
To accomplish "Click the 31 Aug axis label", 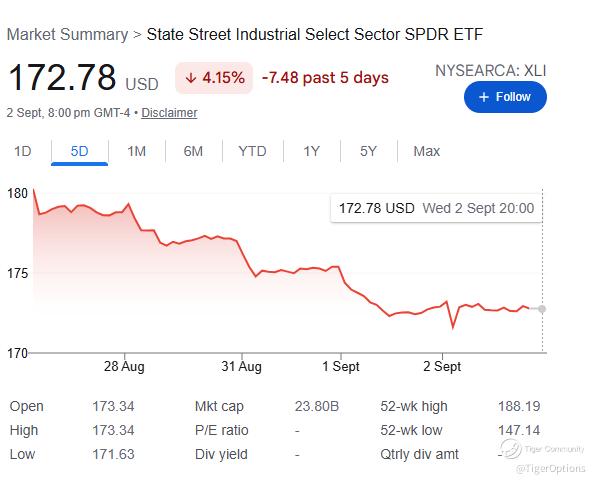I will click(241, 367).
